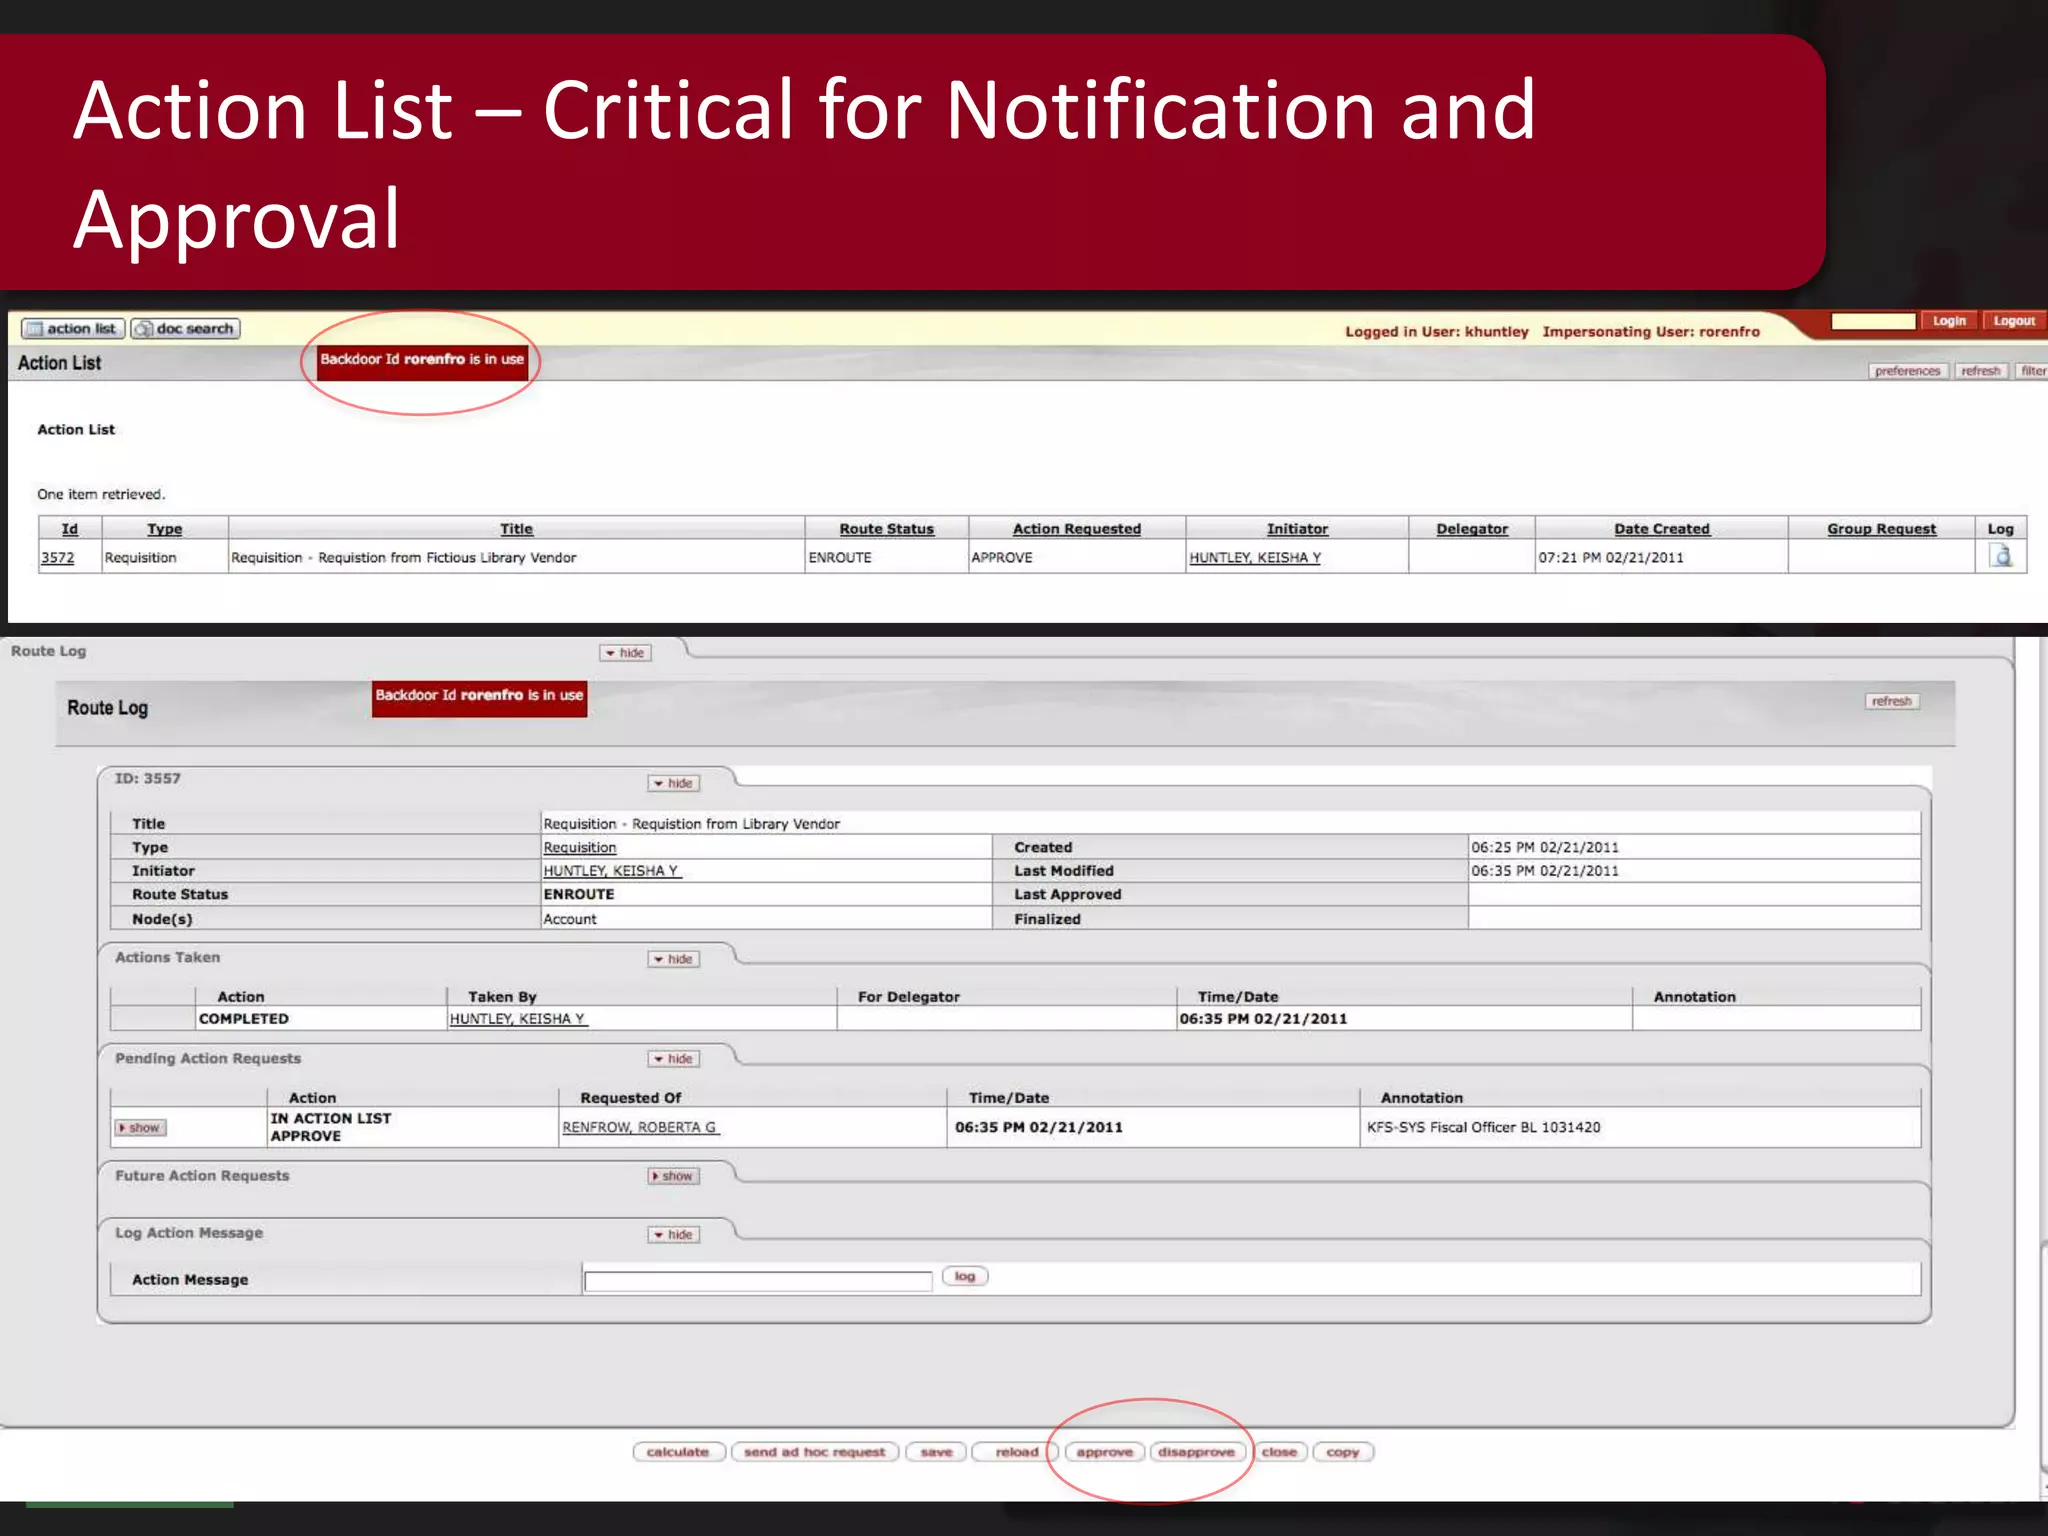Show the Future Action Requests section

pos(674,1176)
